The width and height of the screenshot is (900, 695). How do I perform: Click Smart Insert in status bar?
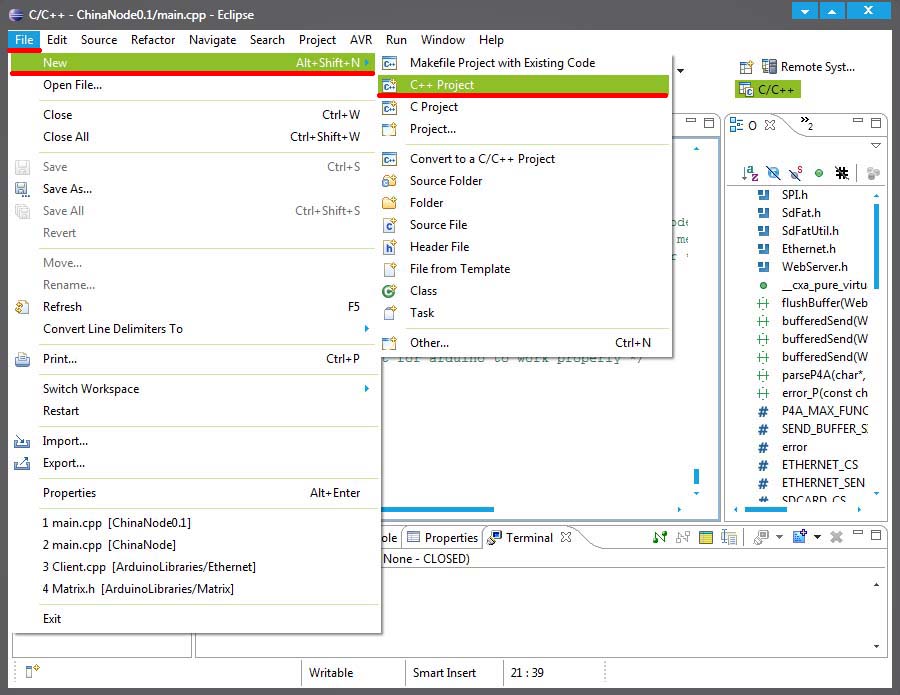point(444,673)
